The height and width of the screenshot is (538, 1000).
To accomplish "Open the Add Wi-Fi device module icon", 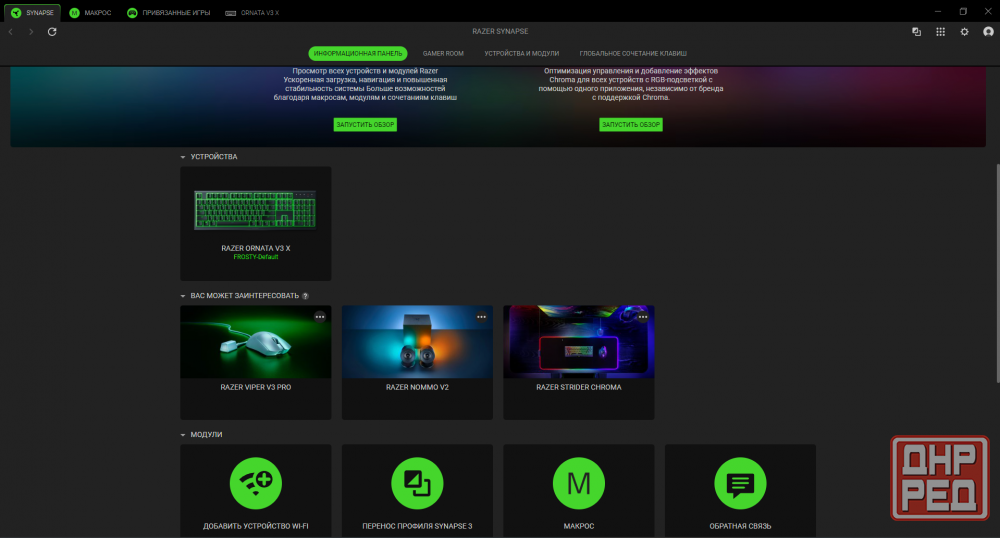I will (256, 484).
